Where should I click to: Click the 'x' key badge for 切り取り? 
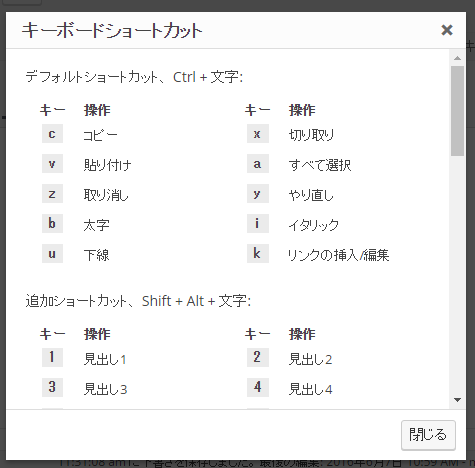pyautogui.click(x=258, y=134)
